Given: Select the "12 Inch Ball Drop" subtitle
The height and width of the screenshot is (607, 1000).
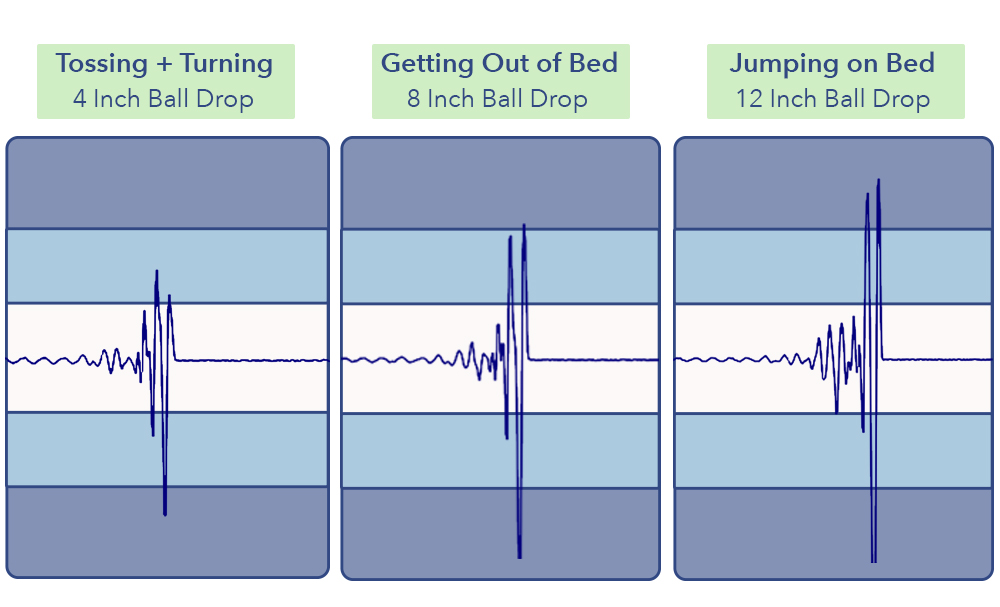Looking at the screenshot, I should [x=833, y=99].
